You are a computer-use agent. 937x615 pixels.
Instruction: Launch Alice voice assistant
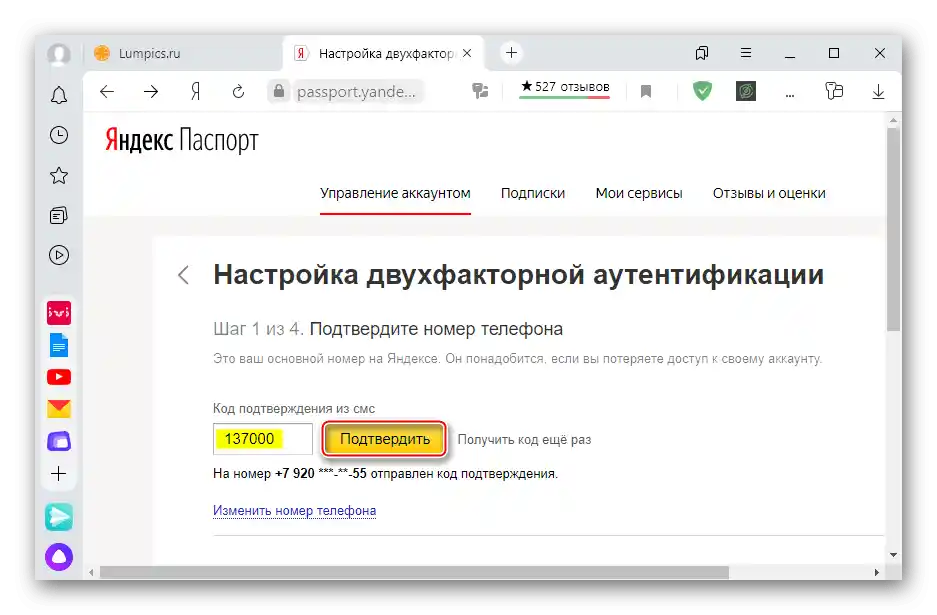pos(59,557)
